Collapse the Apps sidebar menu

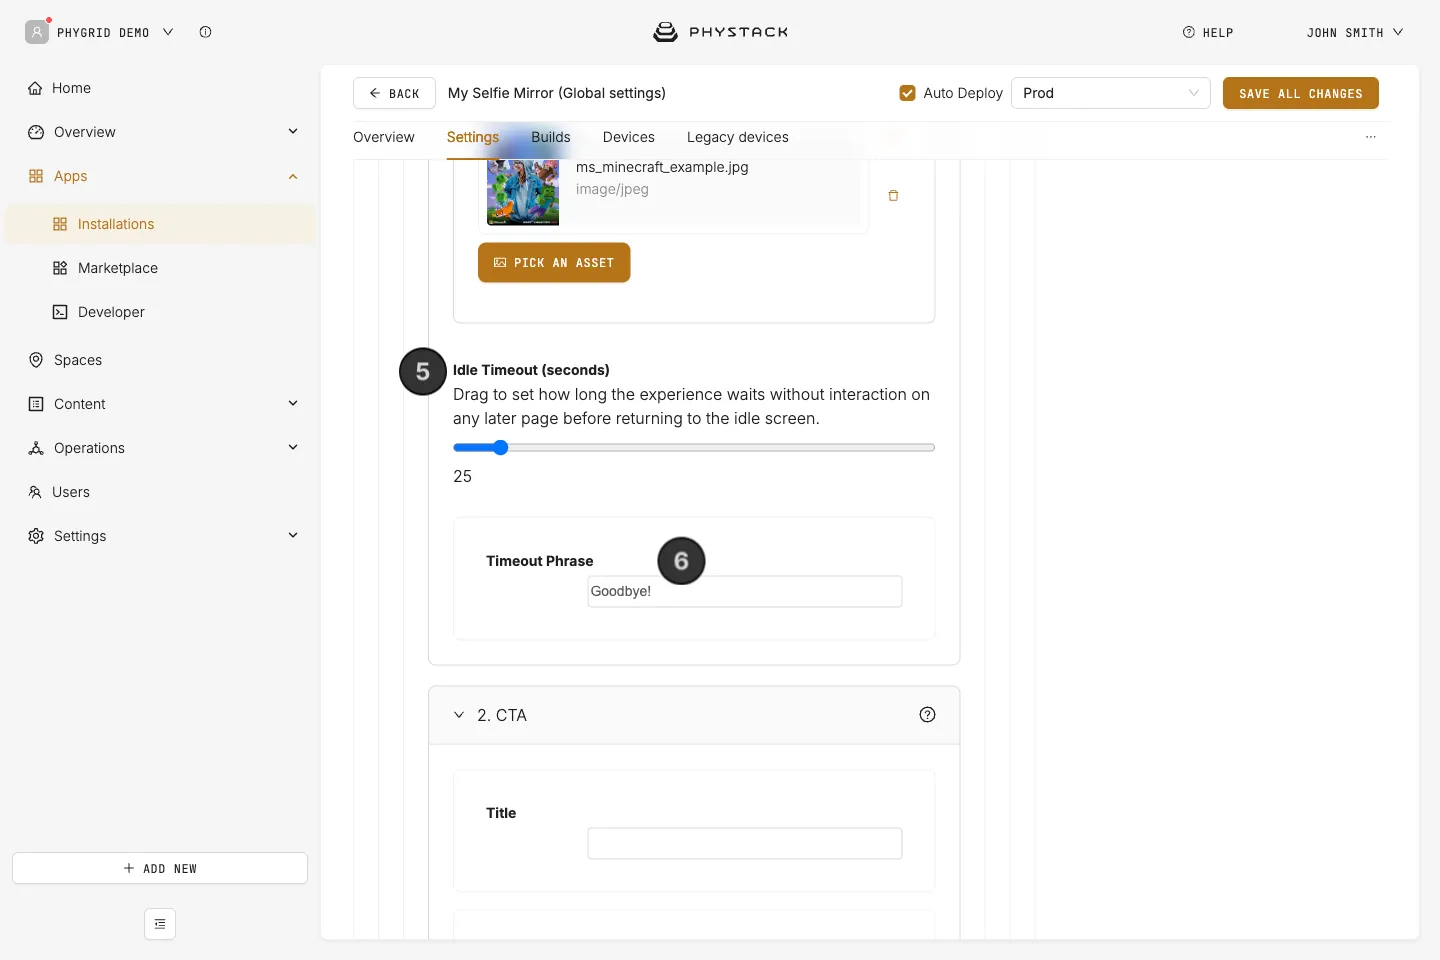(x=293, y=176)
